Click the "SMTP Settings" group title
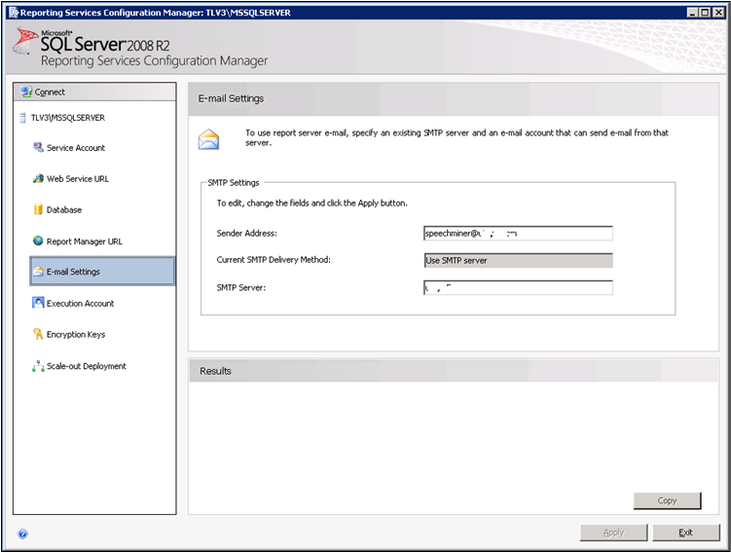 pyautogui.click(x=233, y=183)
